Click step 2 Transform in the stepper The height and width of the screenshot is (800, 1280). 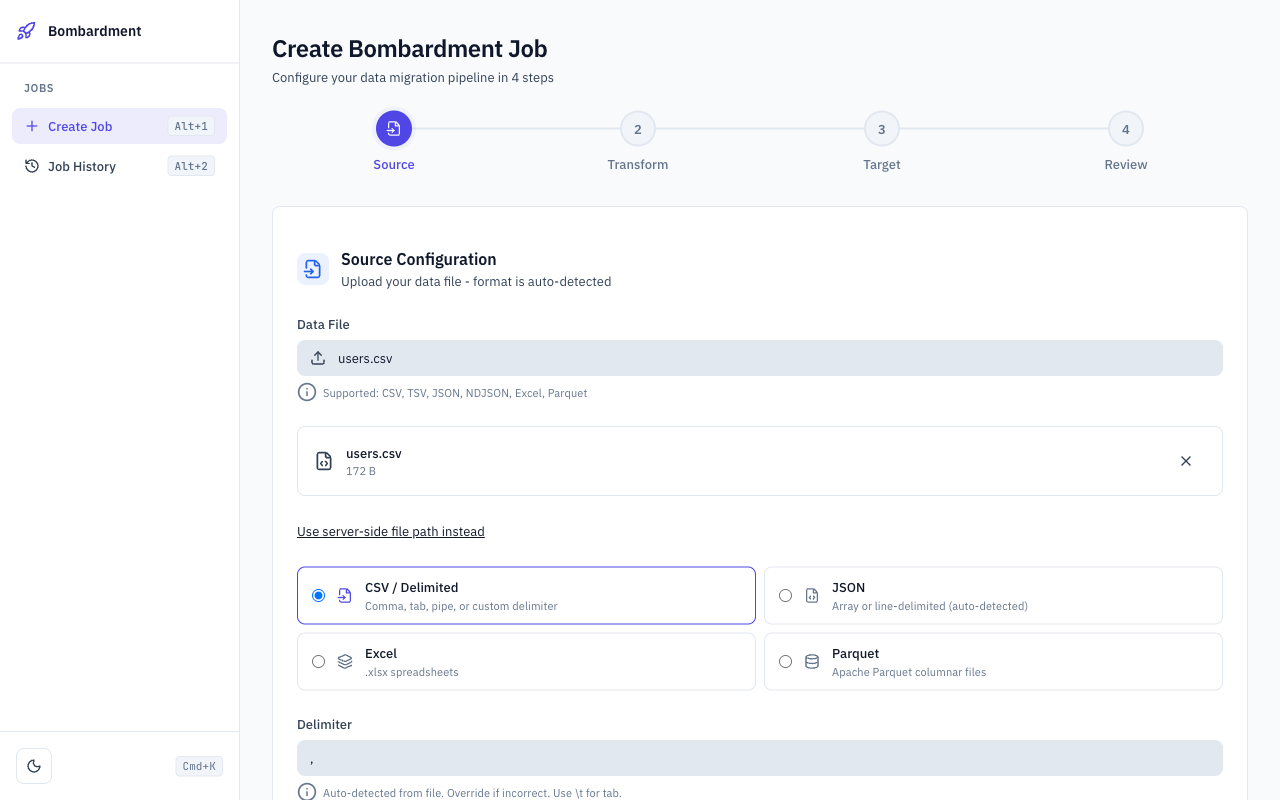638,128
